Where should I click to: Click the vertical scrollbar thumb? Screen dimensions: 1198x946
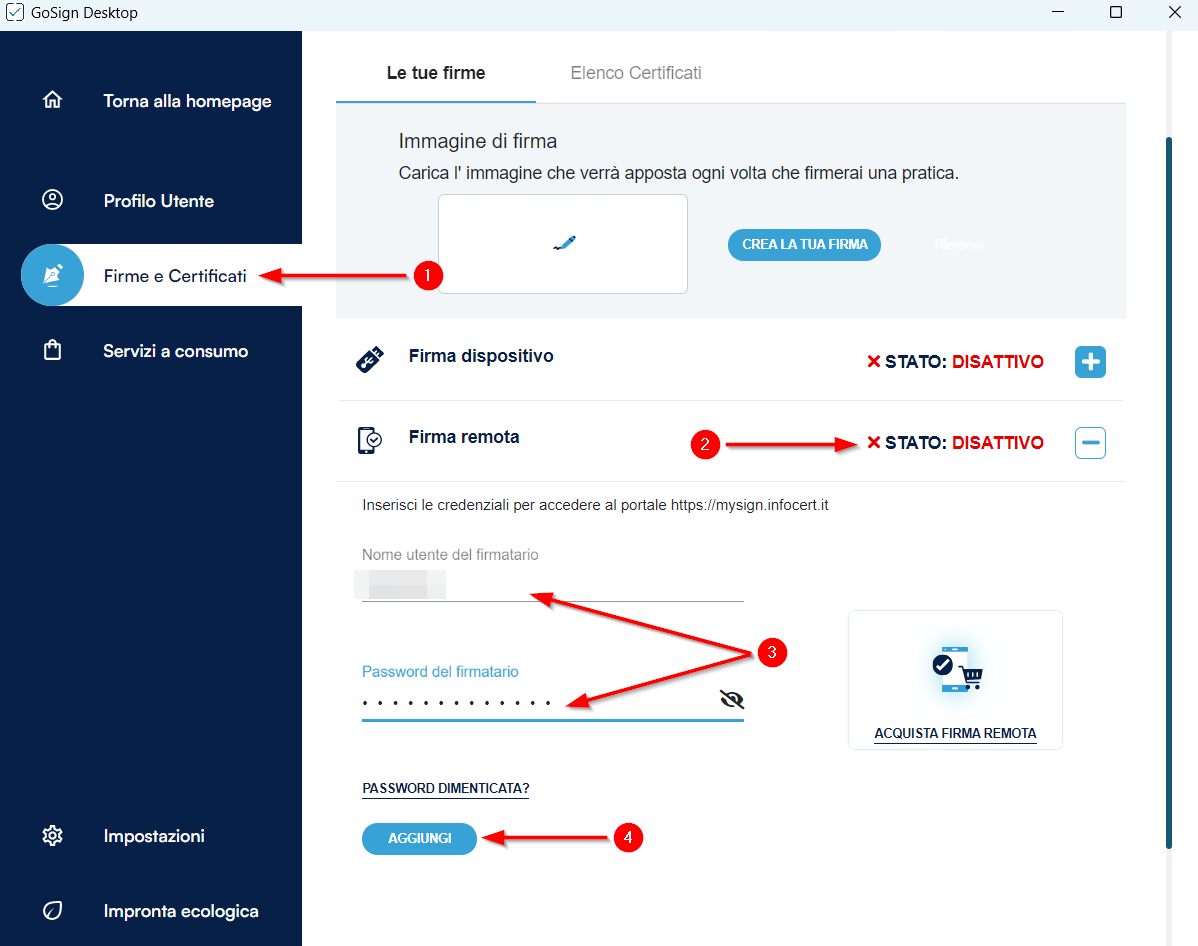[1168, 493]
